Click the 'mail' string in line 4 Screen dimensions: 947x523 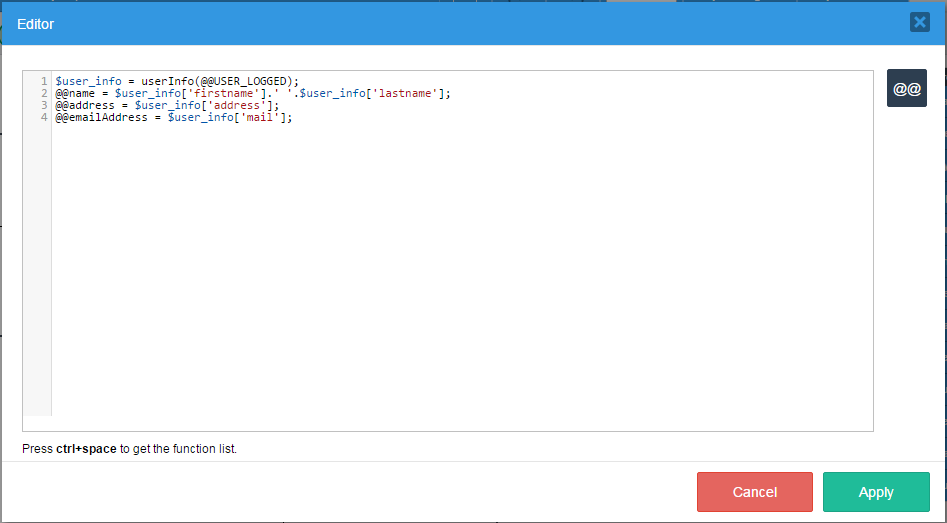coord(258,117)
